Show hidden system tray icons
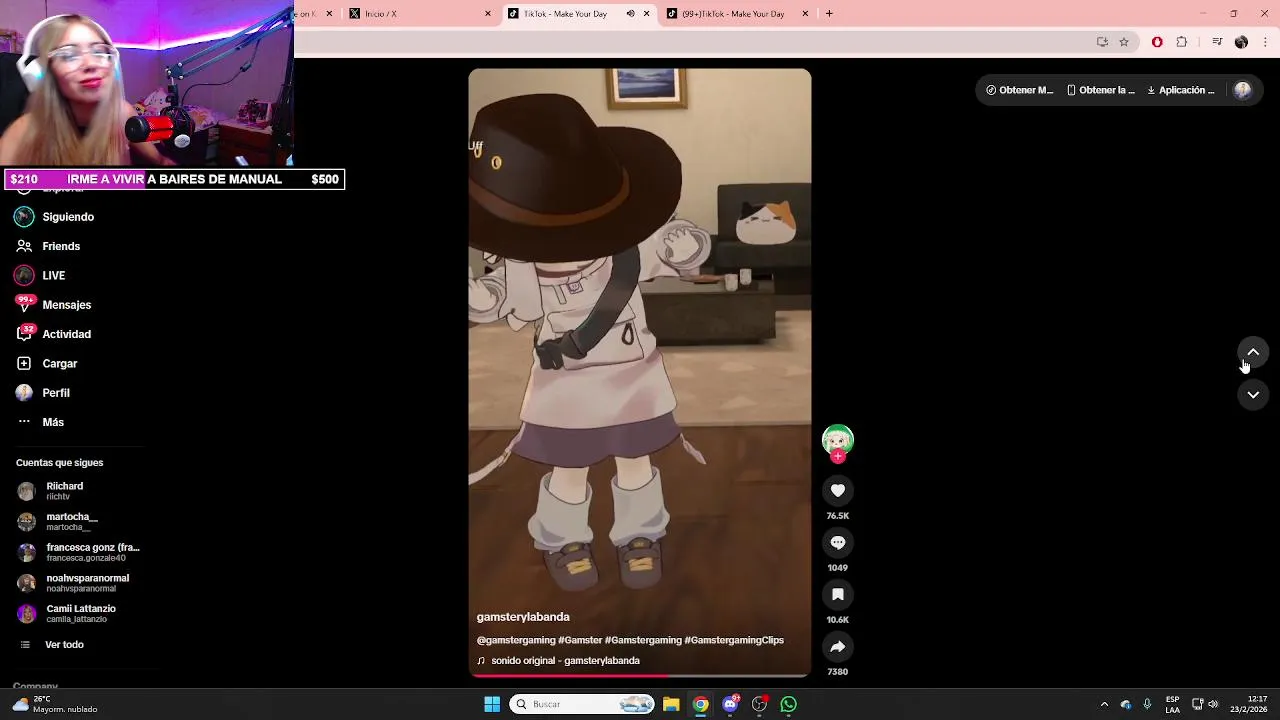 tap(1104, 704)
